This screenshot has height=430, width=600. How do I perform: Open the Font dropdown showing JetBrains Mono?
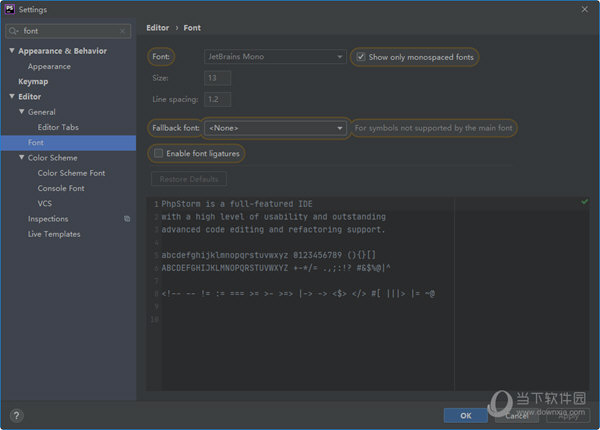(275, 57)
